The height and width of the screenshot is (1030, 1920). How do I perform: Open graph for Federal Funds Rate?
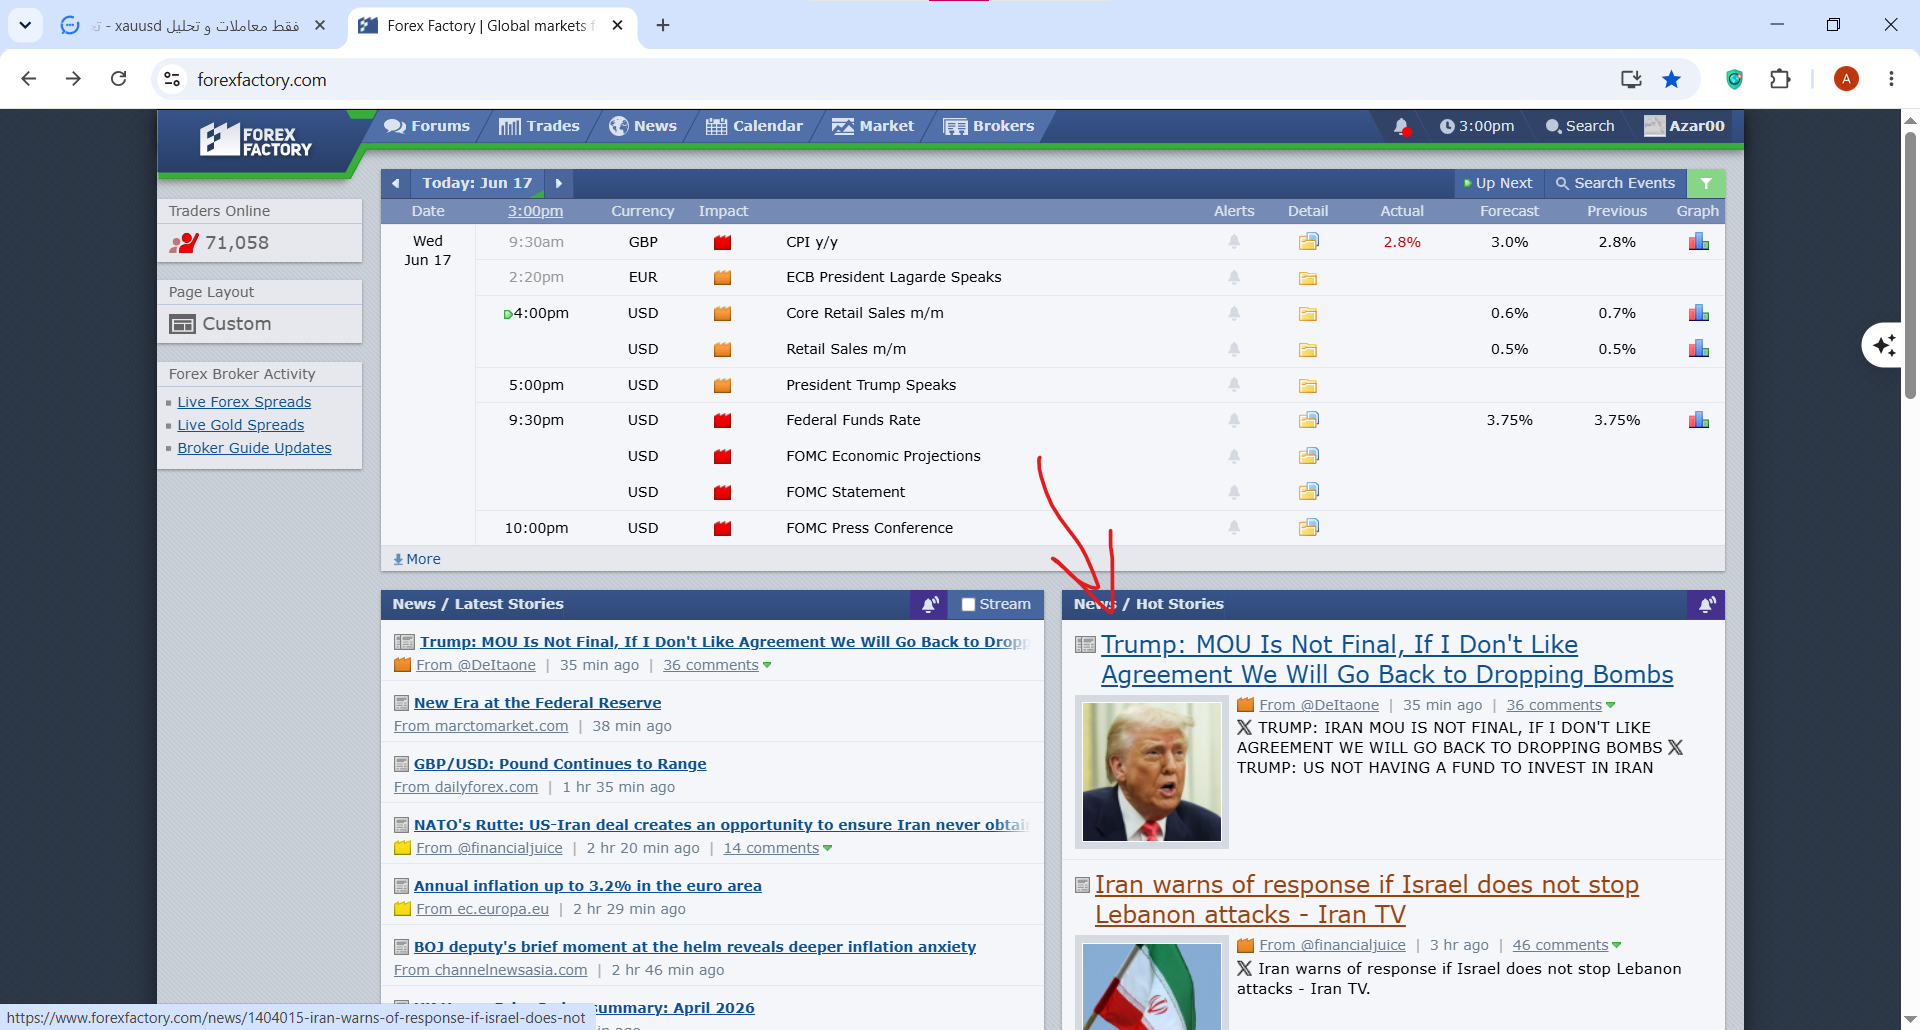[1698, 420]
